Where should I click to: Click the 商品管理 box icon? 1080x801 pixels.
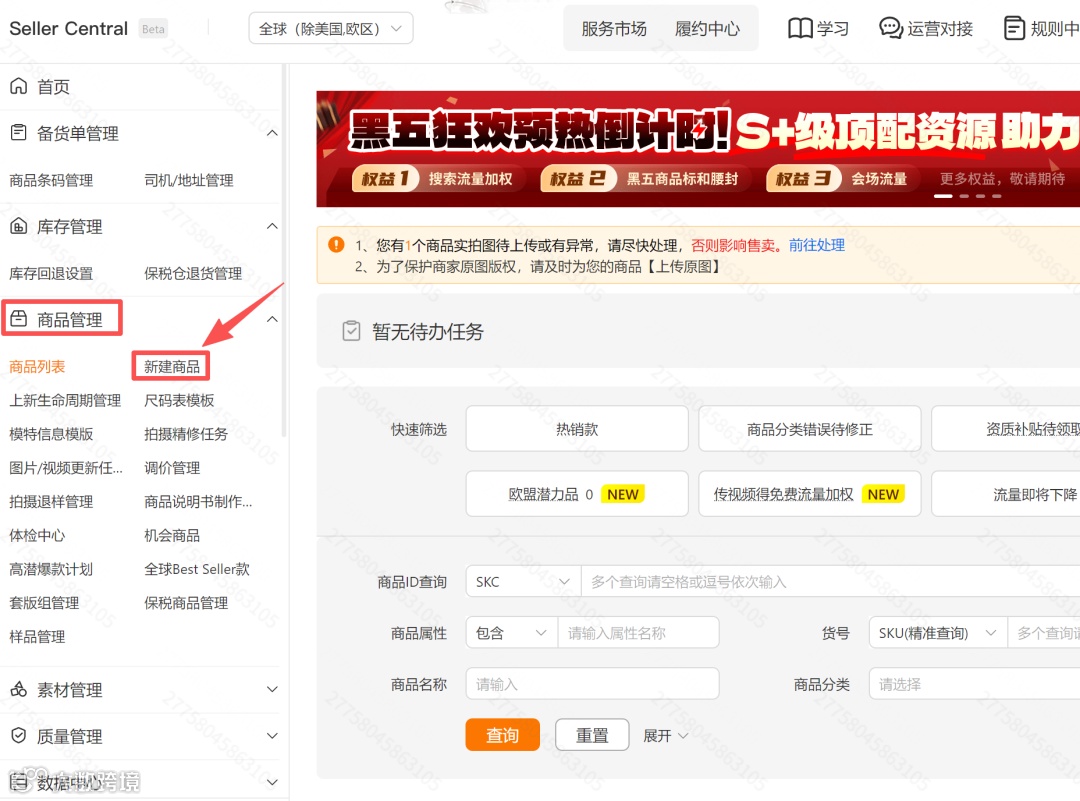[19, 319]
